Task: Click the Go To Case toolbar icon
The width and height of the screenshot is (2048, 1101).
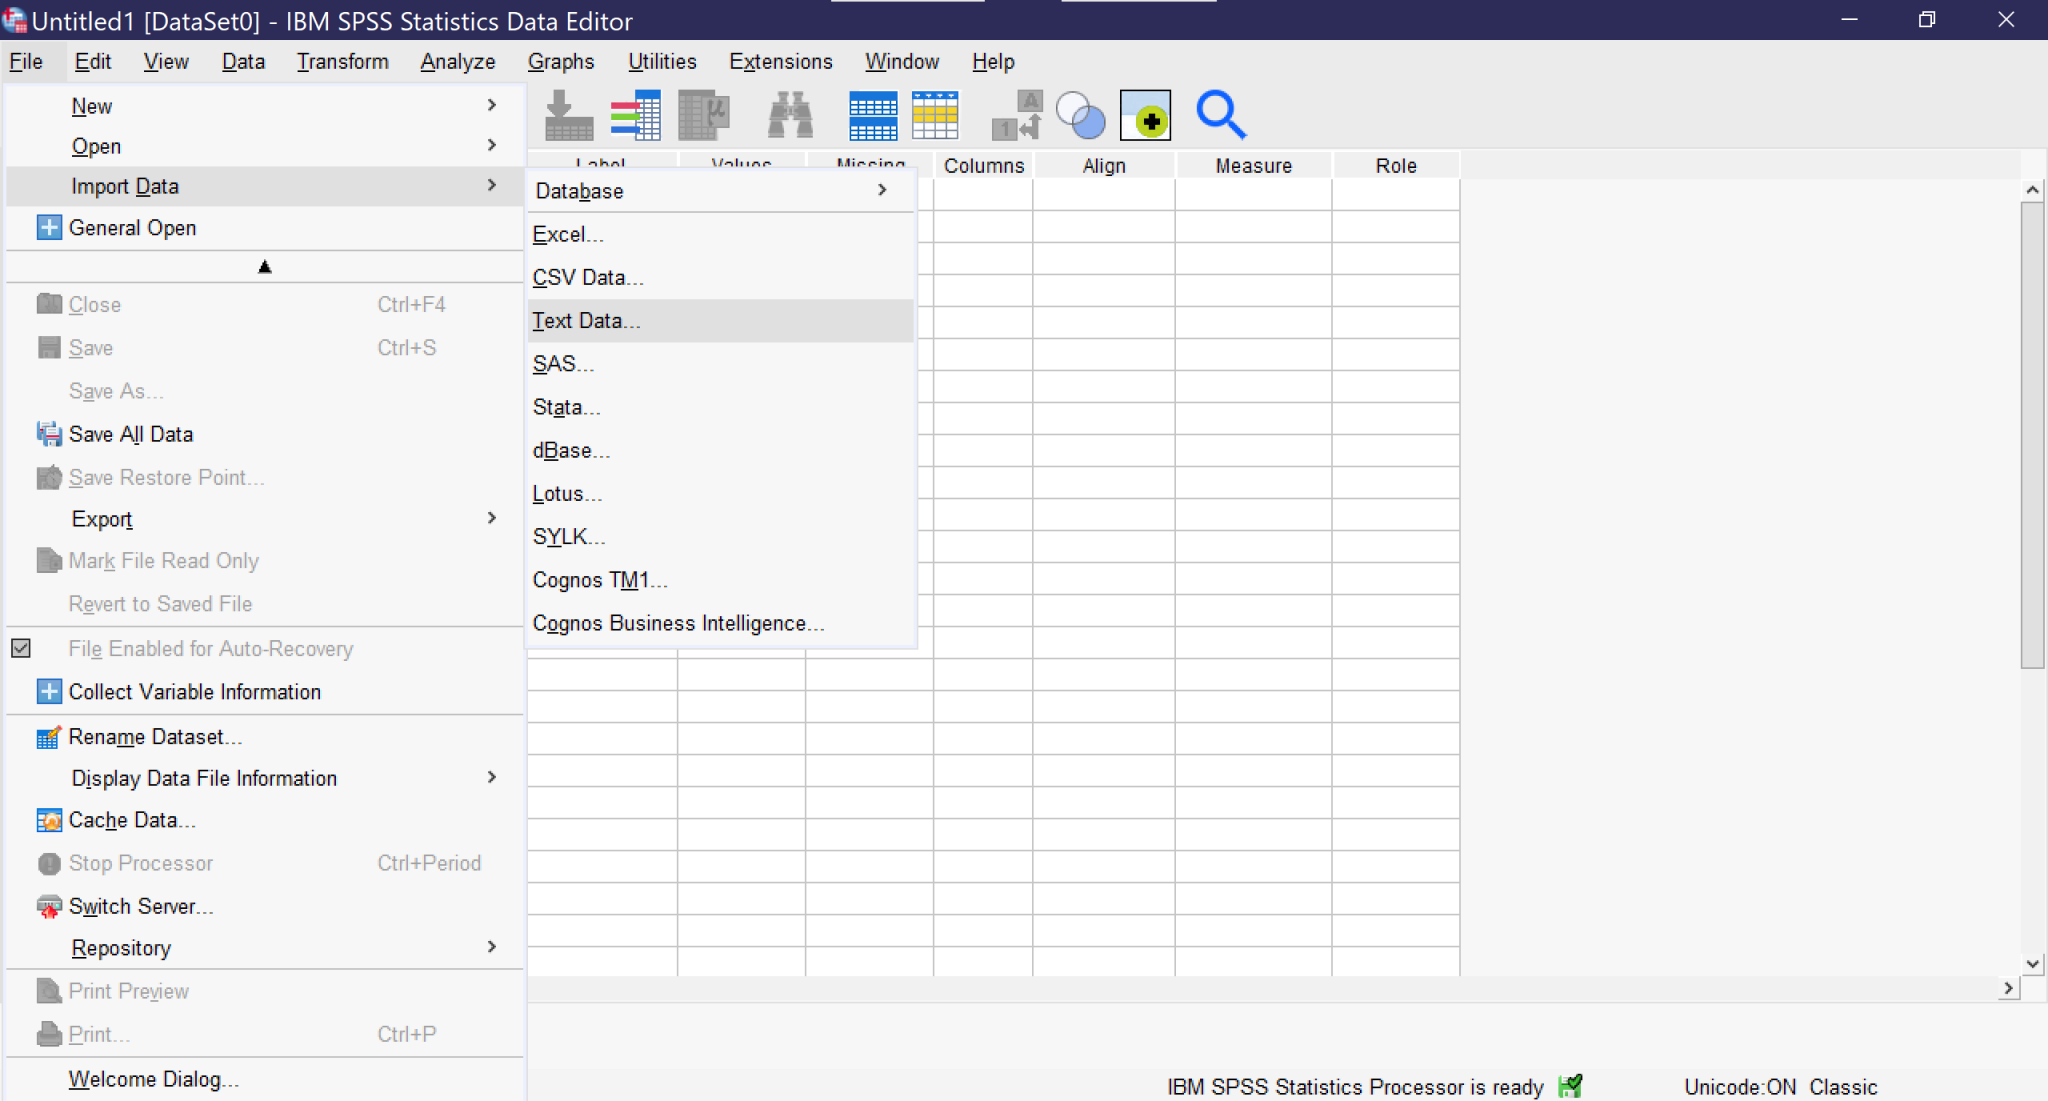Action: point(568,115)
